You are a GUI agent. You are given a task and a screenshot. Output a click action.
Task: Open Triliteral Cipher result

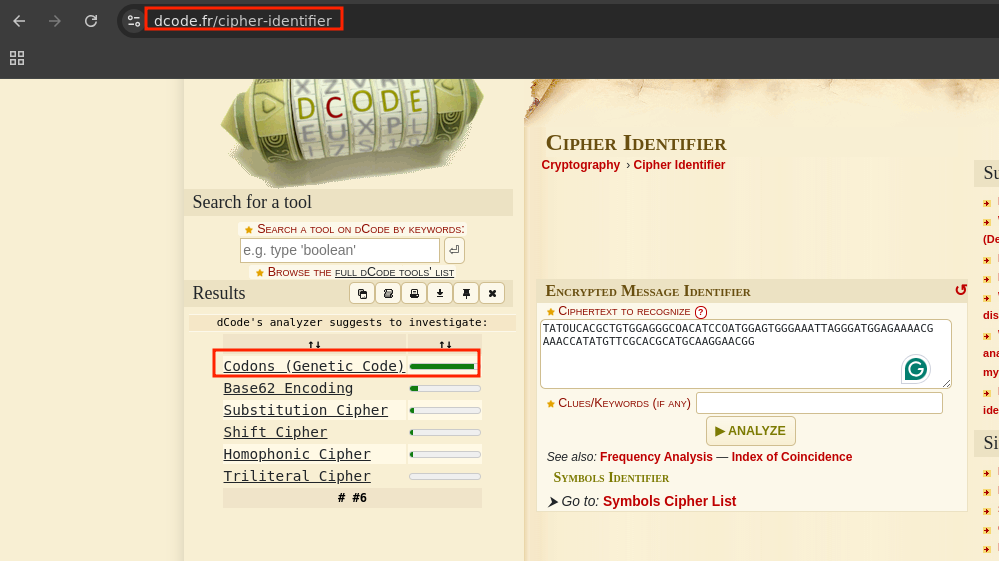(297, 476)
